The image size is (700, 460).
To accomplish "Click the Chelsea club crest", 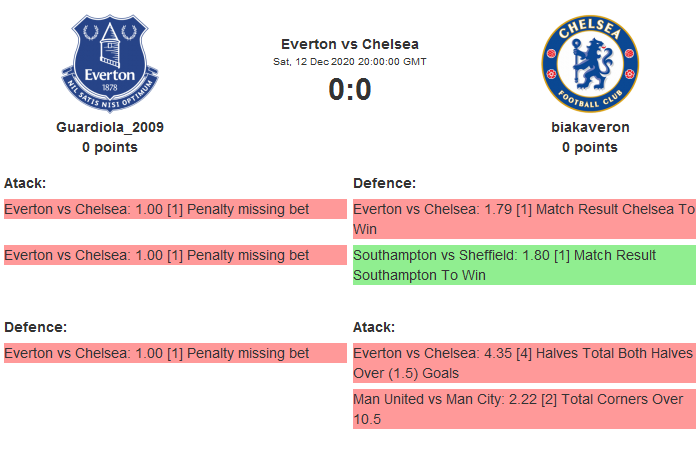I will tap(589, 63).
